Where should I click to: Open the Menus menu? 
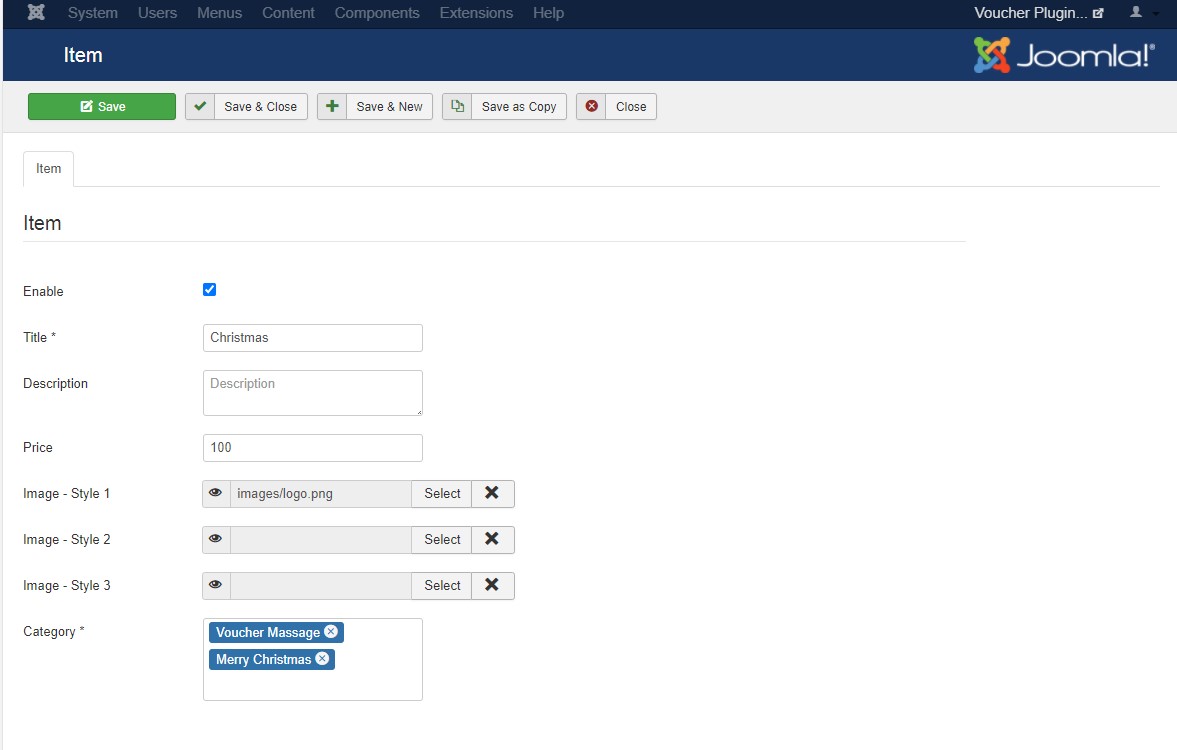[219, 13]
